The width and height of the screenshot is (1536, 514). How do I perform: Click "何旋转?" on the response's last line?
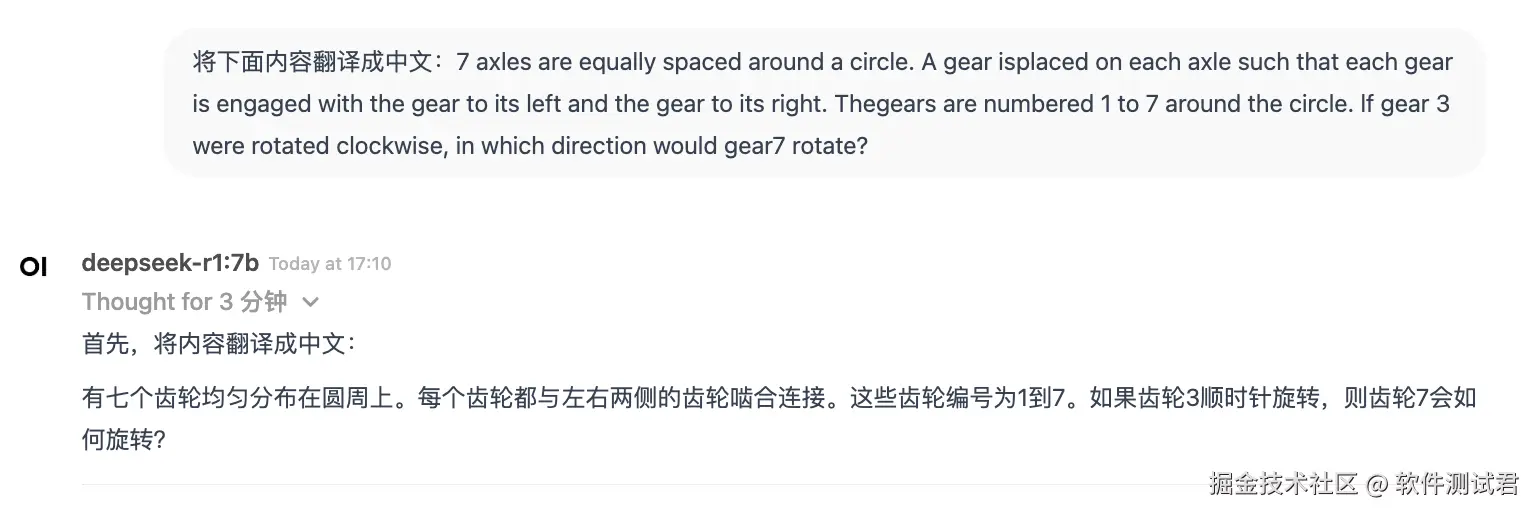point(122,440)
